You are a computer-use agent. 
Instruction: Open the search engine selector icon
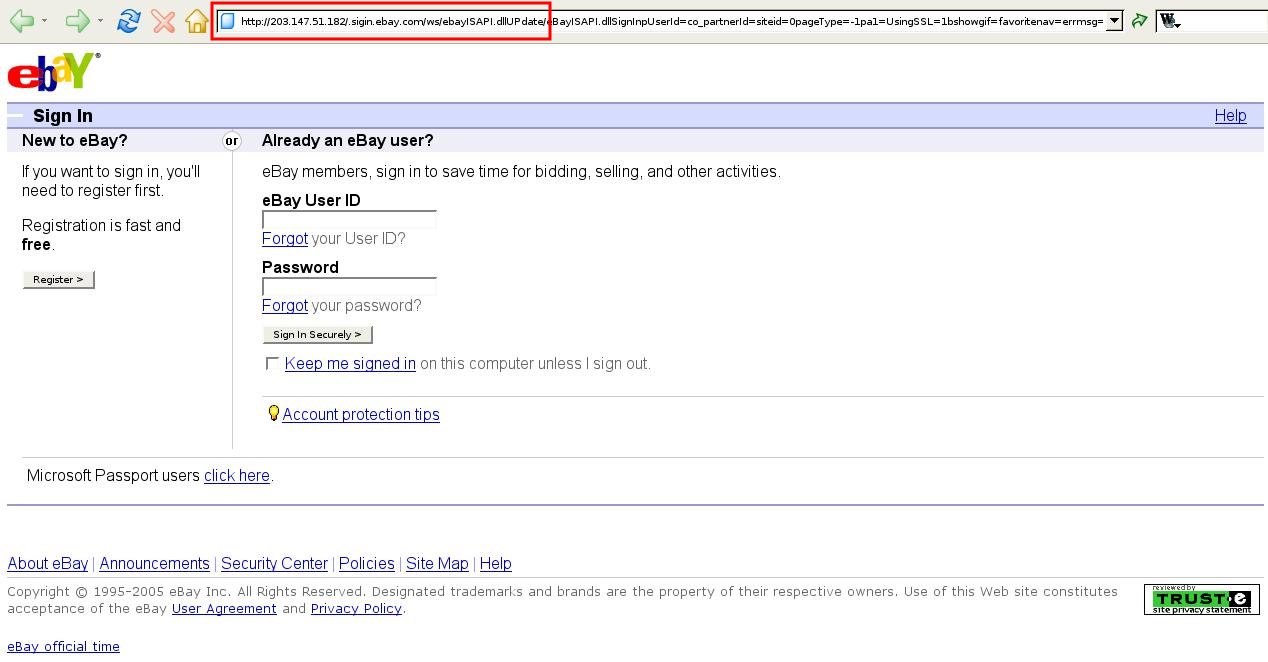tap(1170, 21)
